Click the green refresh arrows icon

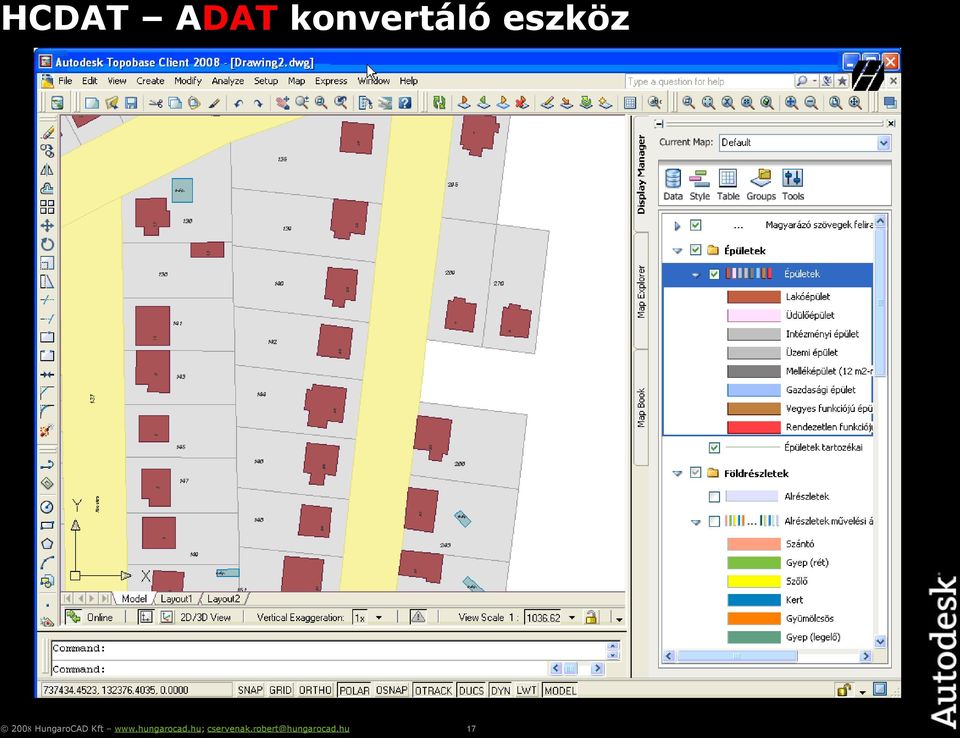(439, 103)
